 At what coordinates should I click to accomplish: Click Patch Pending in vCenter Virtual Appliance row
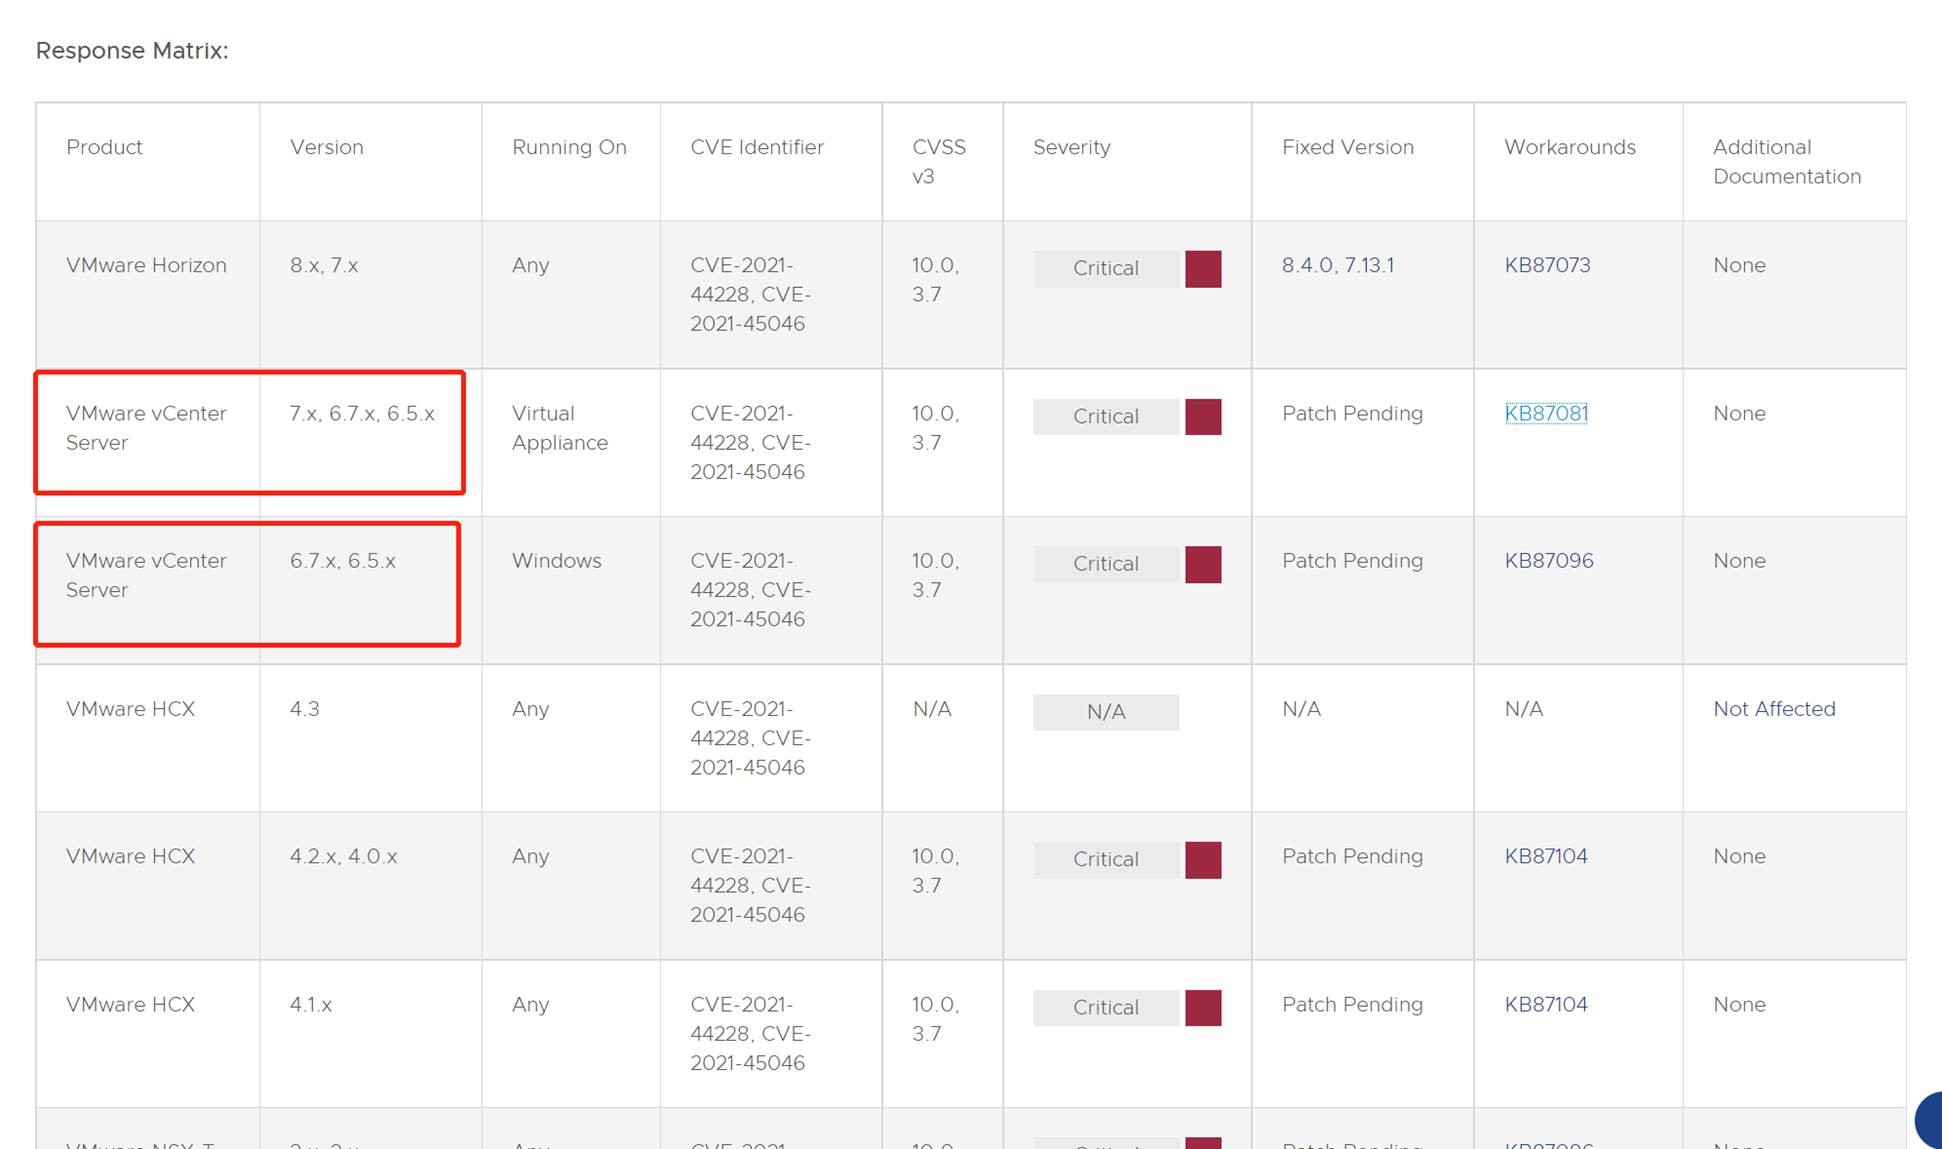click(1352, 413)
